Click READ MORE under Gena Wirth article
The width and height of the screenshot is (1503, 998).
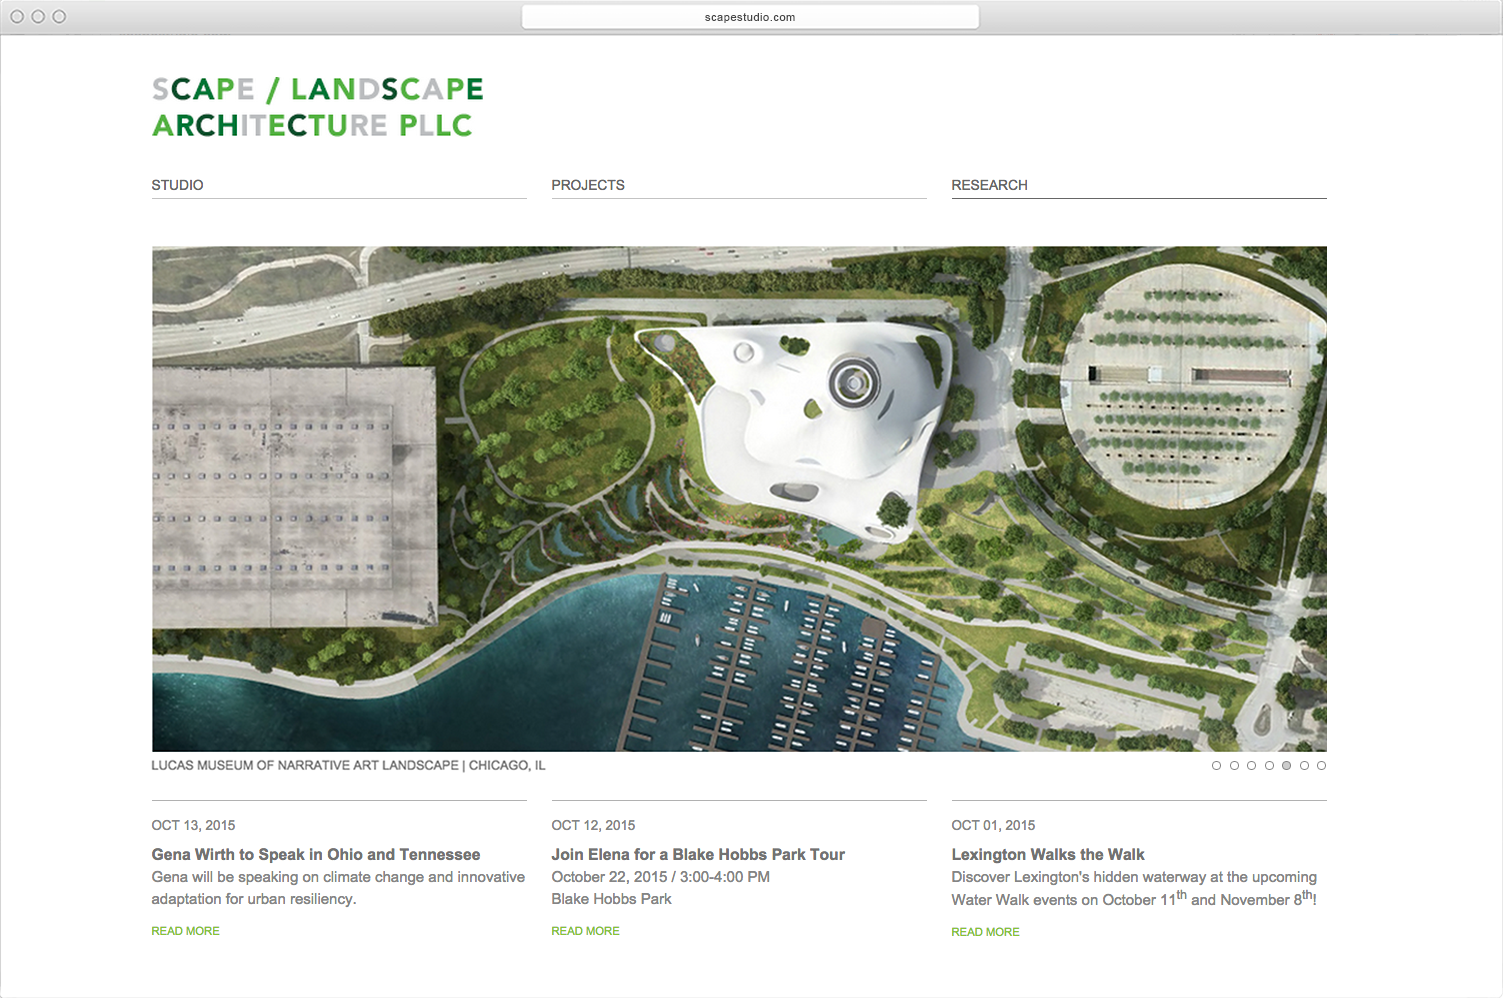[x=185, y=931]
